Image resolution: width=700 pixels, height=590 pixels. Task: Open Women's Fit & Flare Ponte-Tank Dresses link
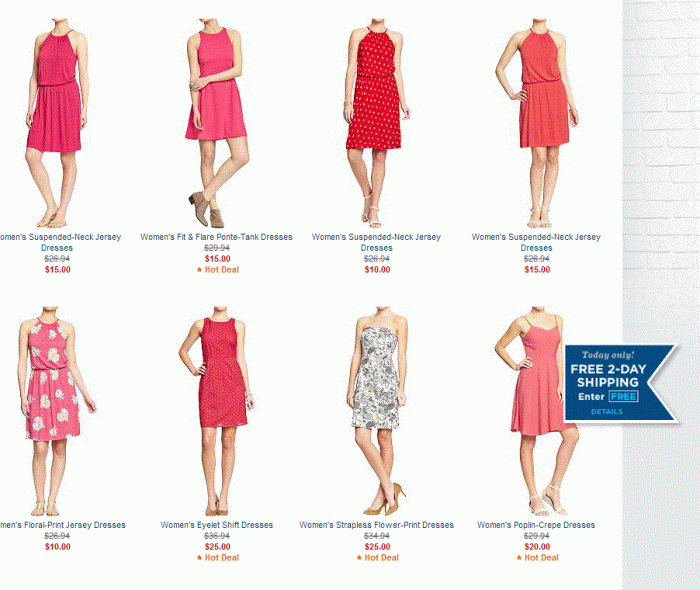coord(217,237)
